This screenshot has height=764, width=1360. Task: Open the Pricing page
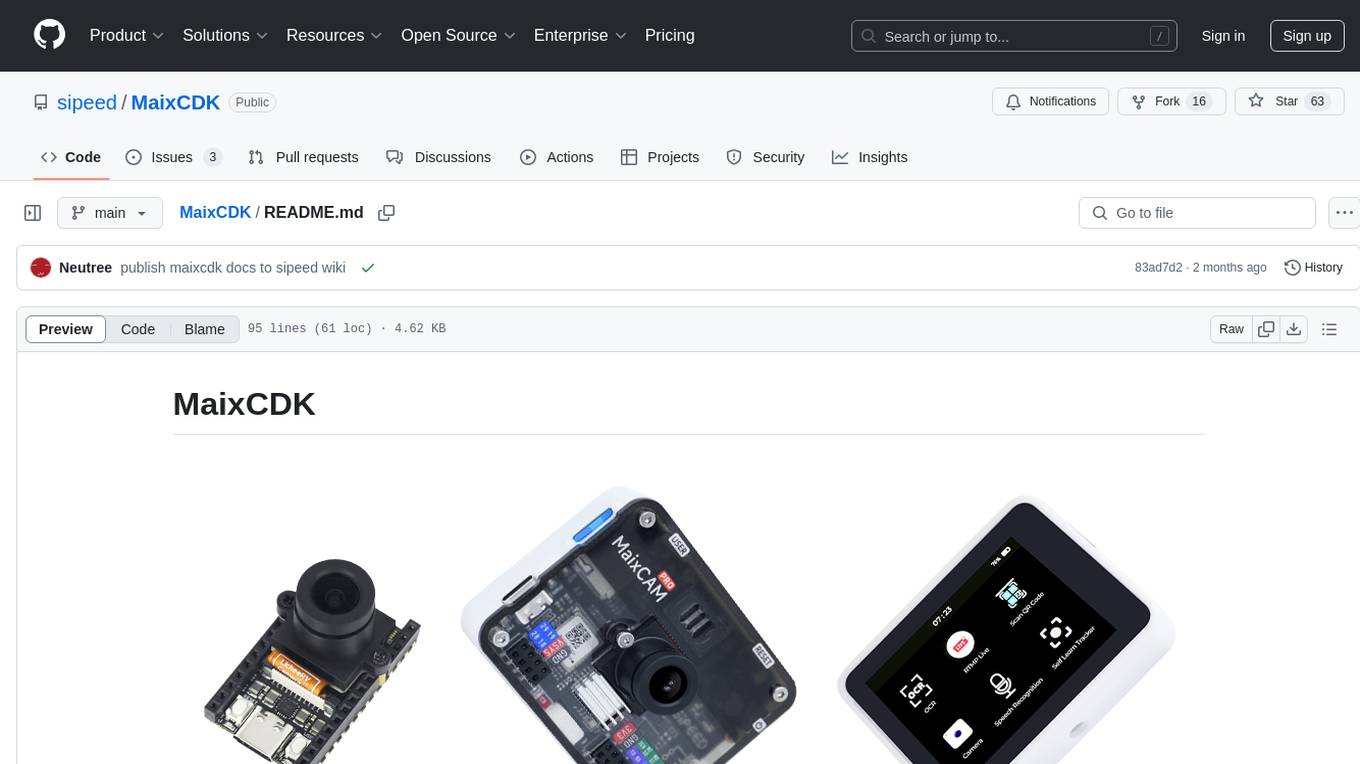[670, 35]
